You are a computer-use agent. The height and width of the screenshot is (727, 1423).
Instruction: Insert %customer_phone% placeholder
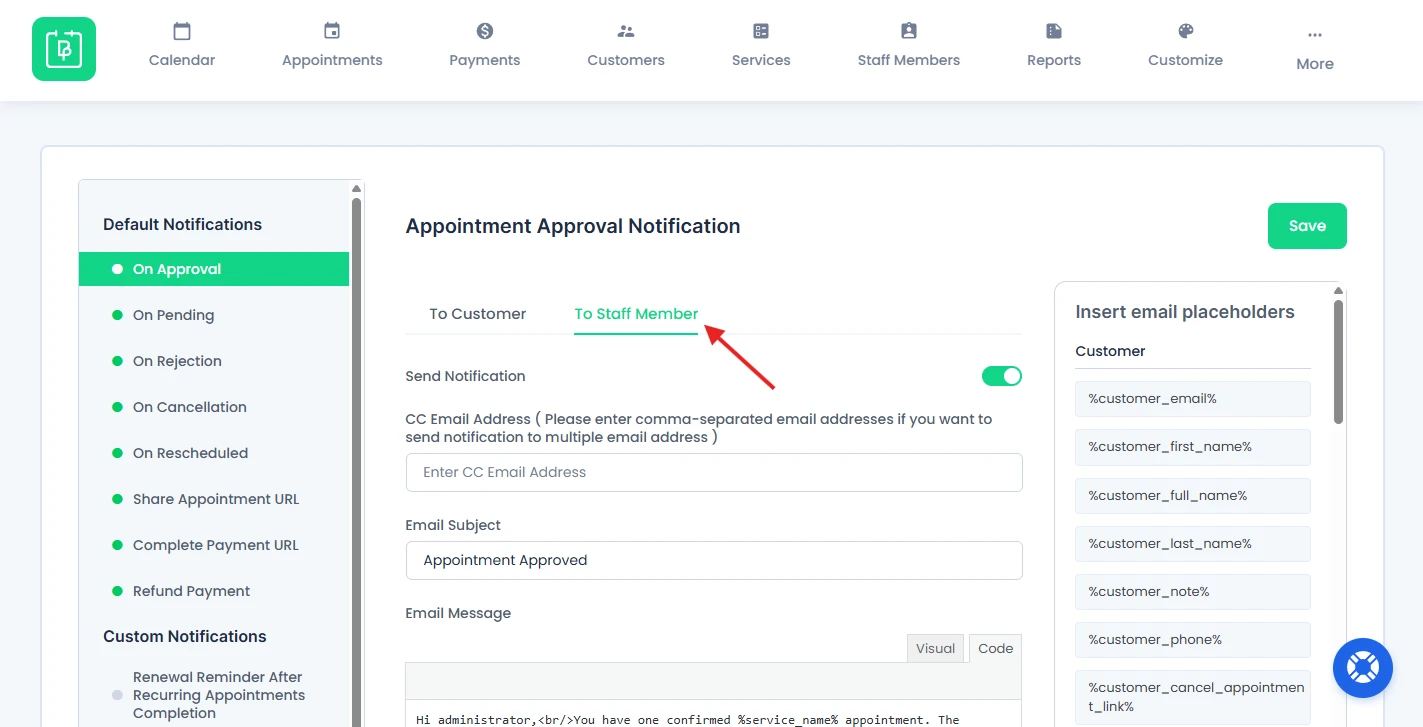[1193, 639]
